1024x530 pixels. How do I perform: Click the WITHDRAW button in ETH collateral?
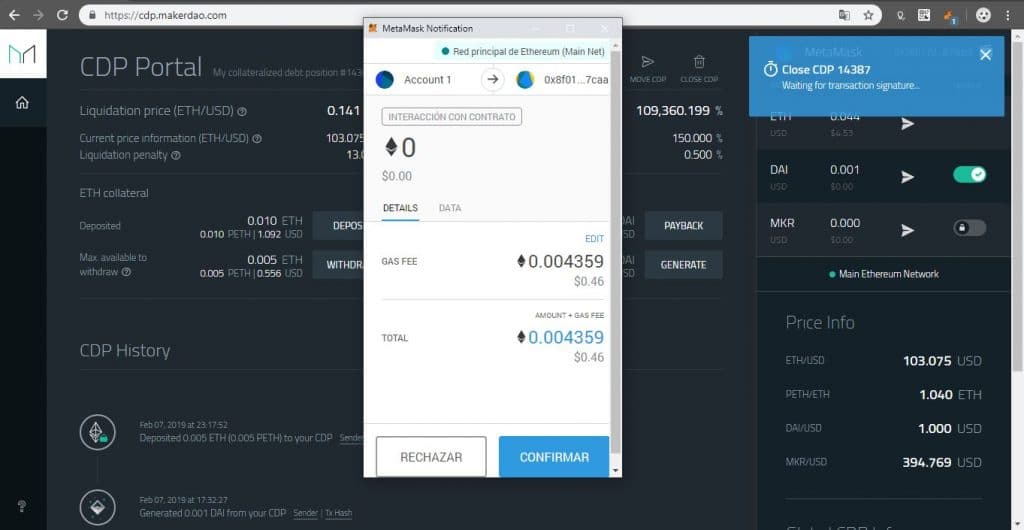[x=338, y=265]
